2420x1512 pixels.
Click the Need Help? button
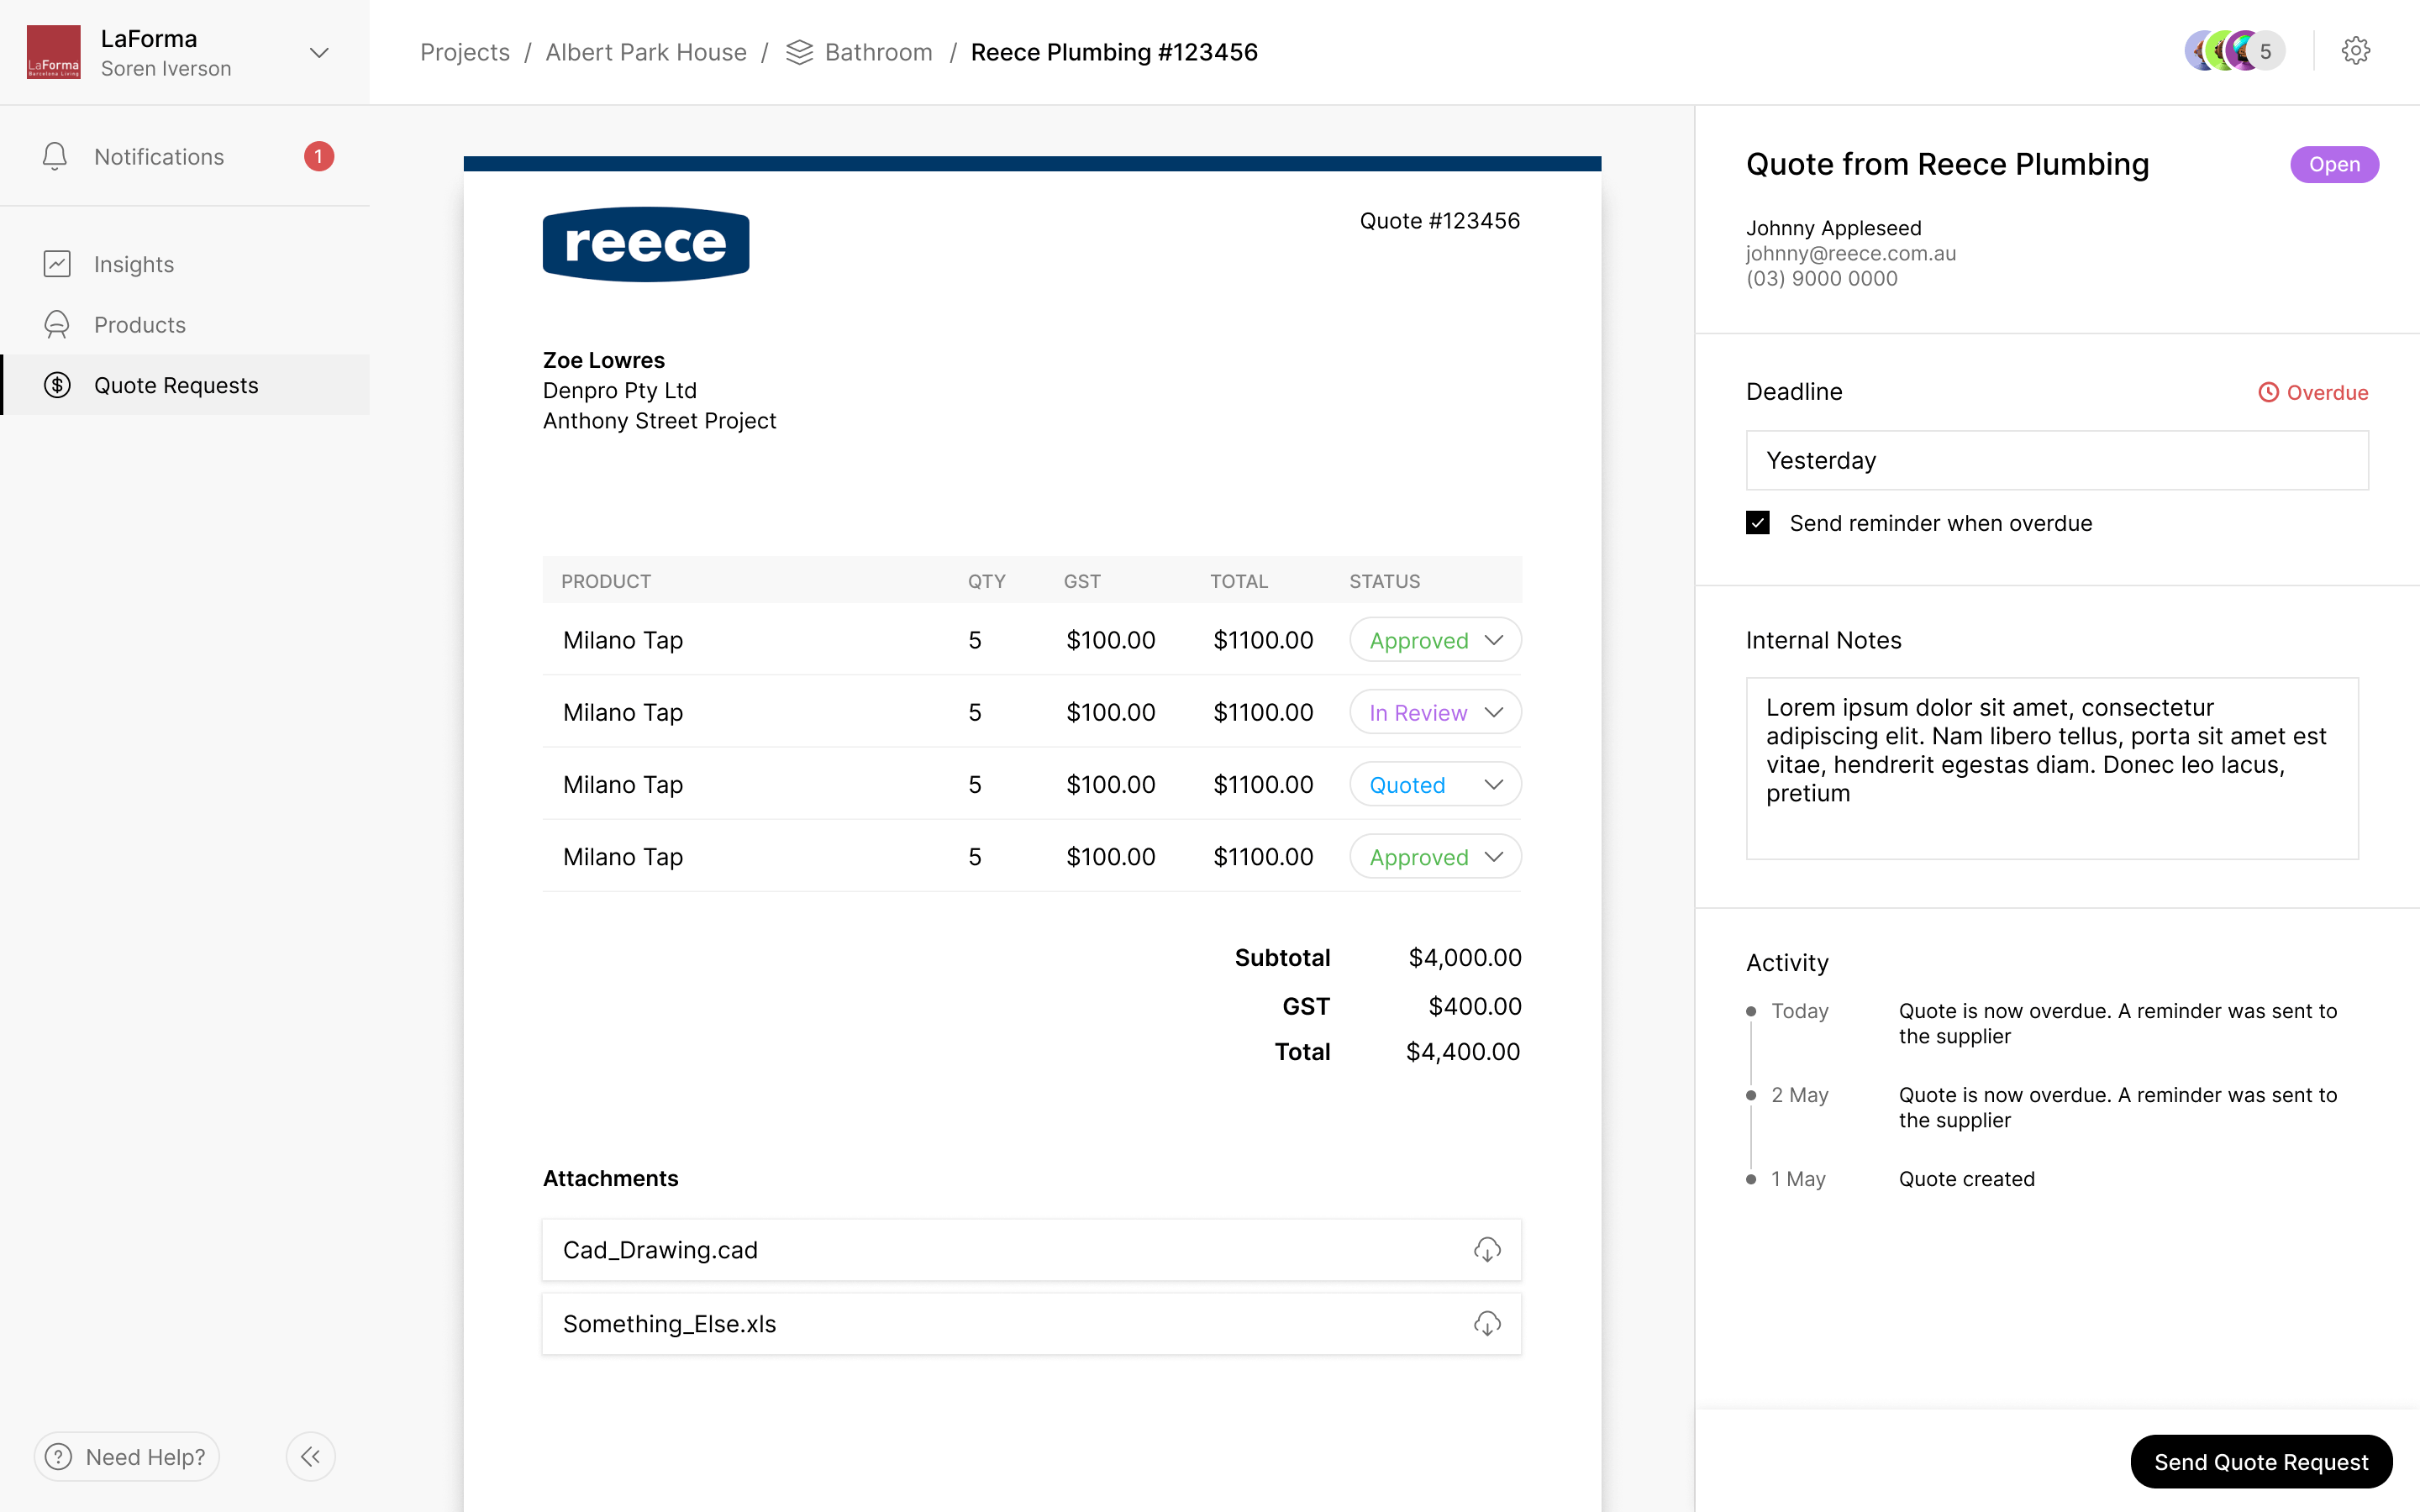click(x=127, y=1457)
